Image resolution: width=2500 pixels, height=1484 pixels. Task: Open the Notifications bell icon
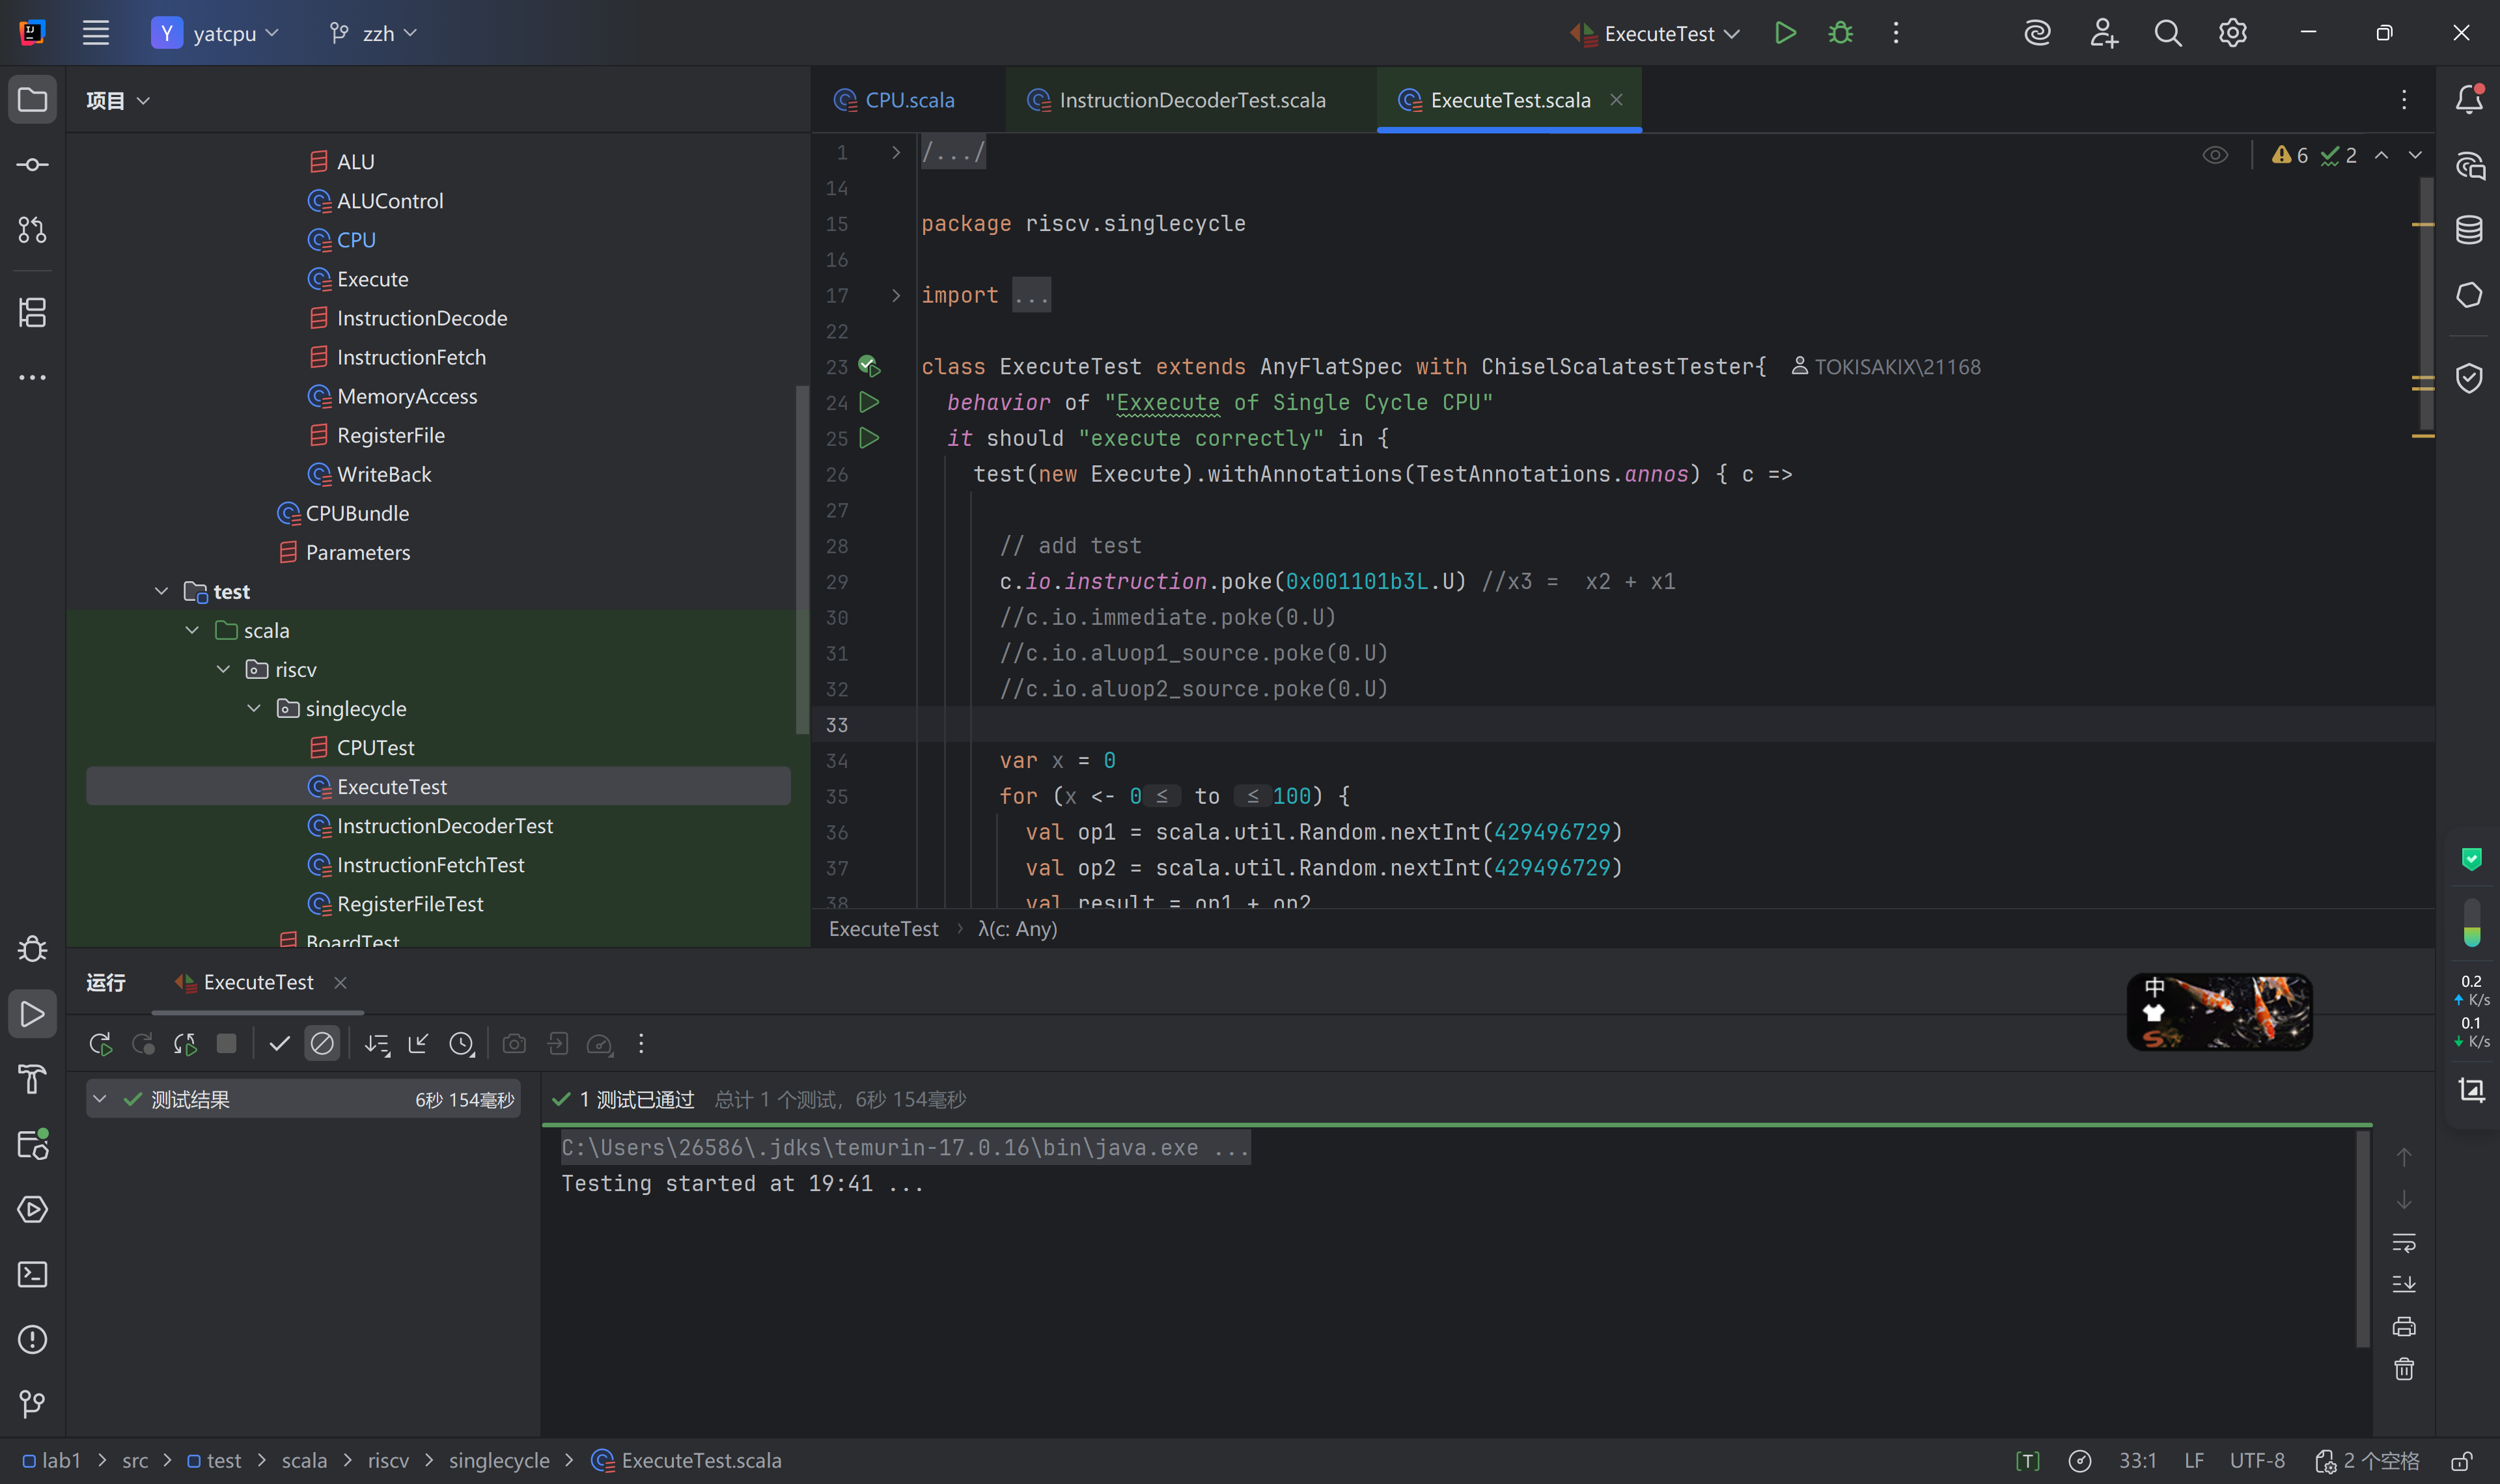2469,99
